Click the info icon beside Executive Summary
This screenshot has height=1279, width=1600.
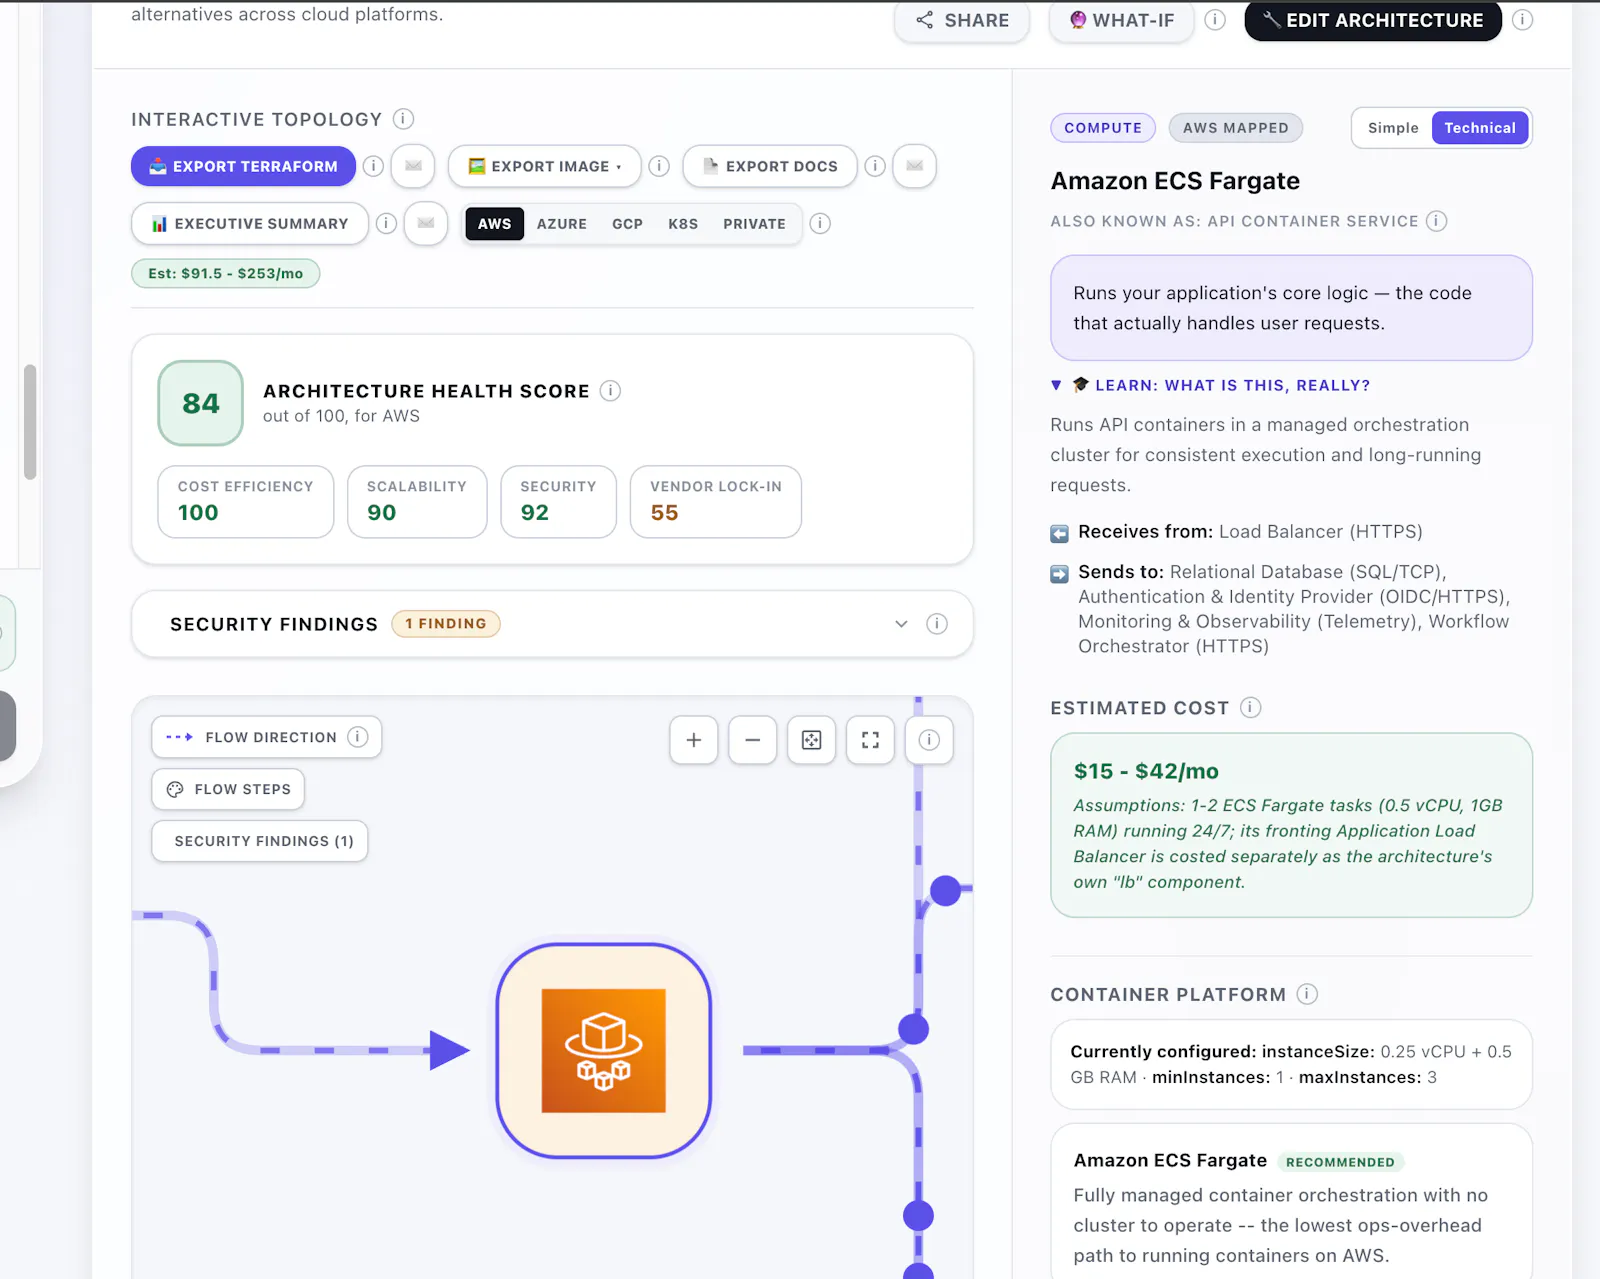(386, 223)
